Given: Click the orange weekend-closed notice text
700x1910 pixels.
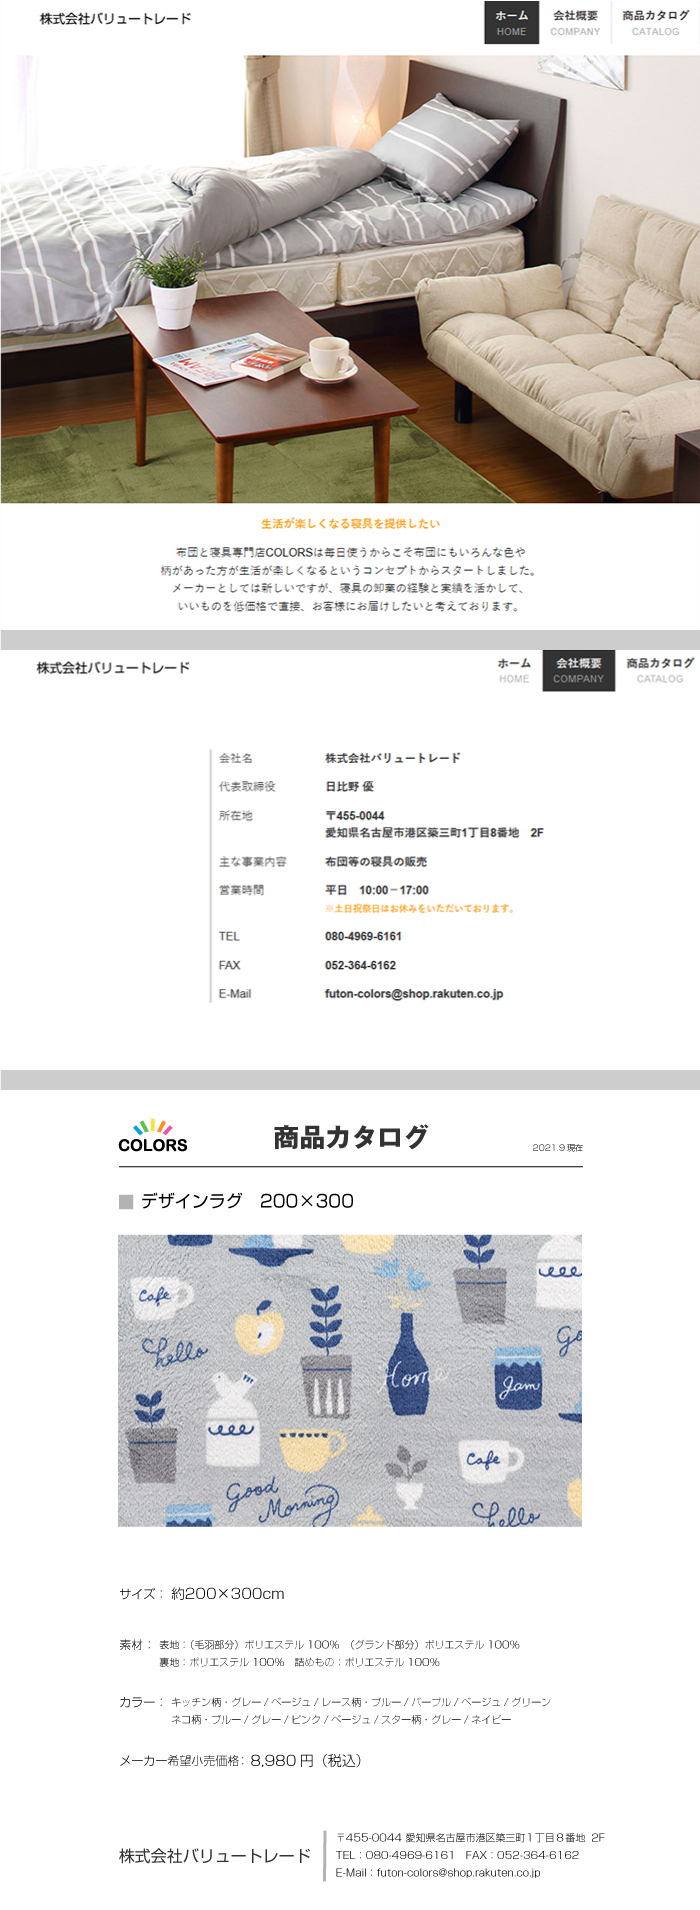Looking at the screenshot, I should [419, 909].
